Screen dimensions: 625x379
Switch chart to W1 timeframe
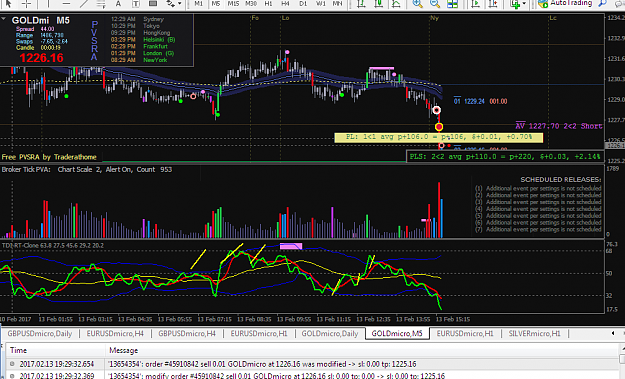320,4
